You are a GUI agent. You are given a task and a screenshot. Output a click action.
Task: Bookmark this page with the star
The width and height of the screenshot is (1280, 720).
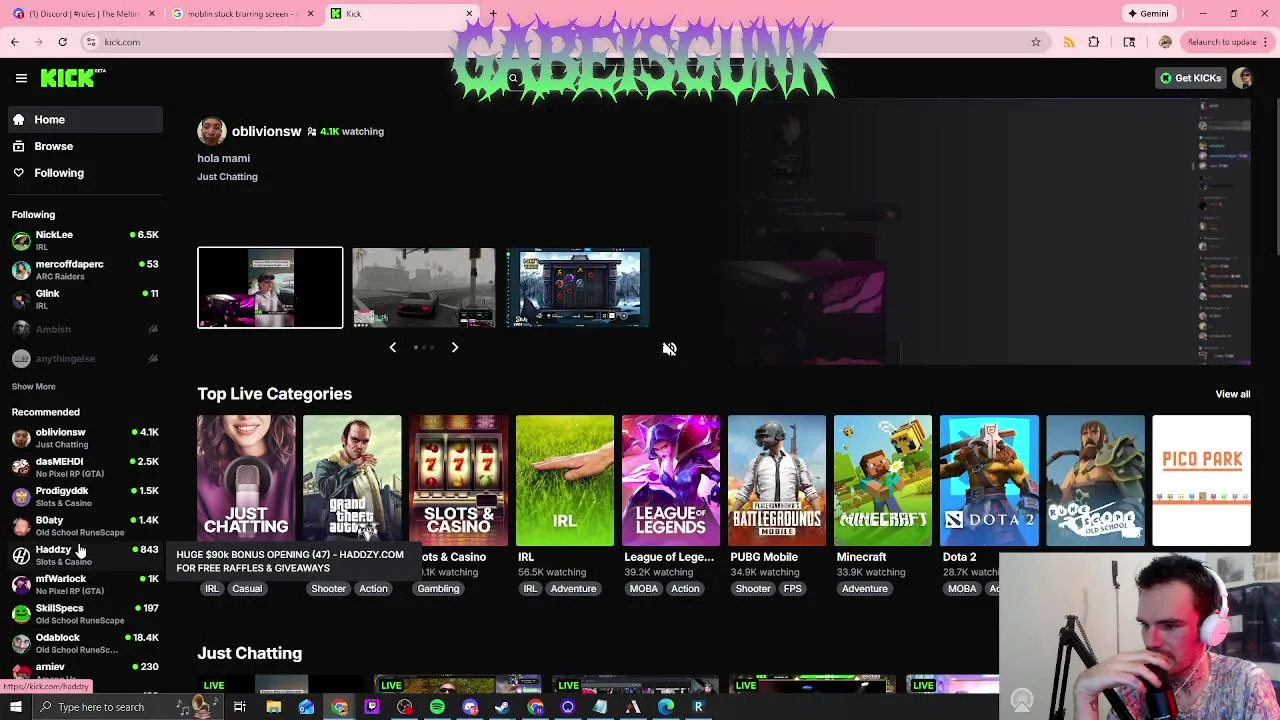pos(1036,42)
